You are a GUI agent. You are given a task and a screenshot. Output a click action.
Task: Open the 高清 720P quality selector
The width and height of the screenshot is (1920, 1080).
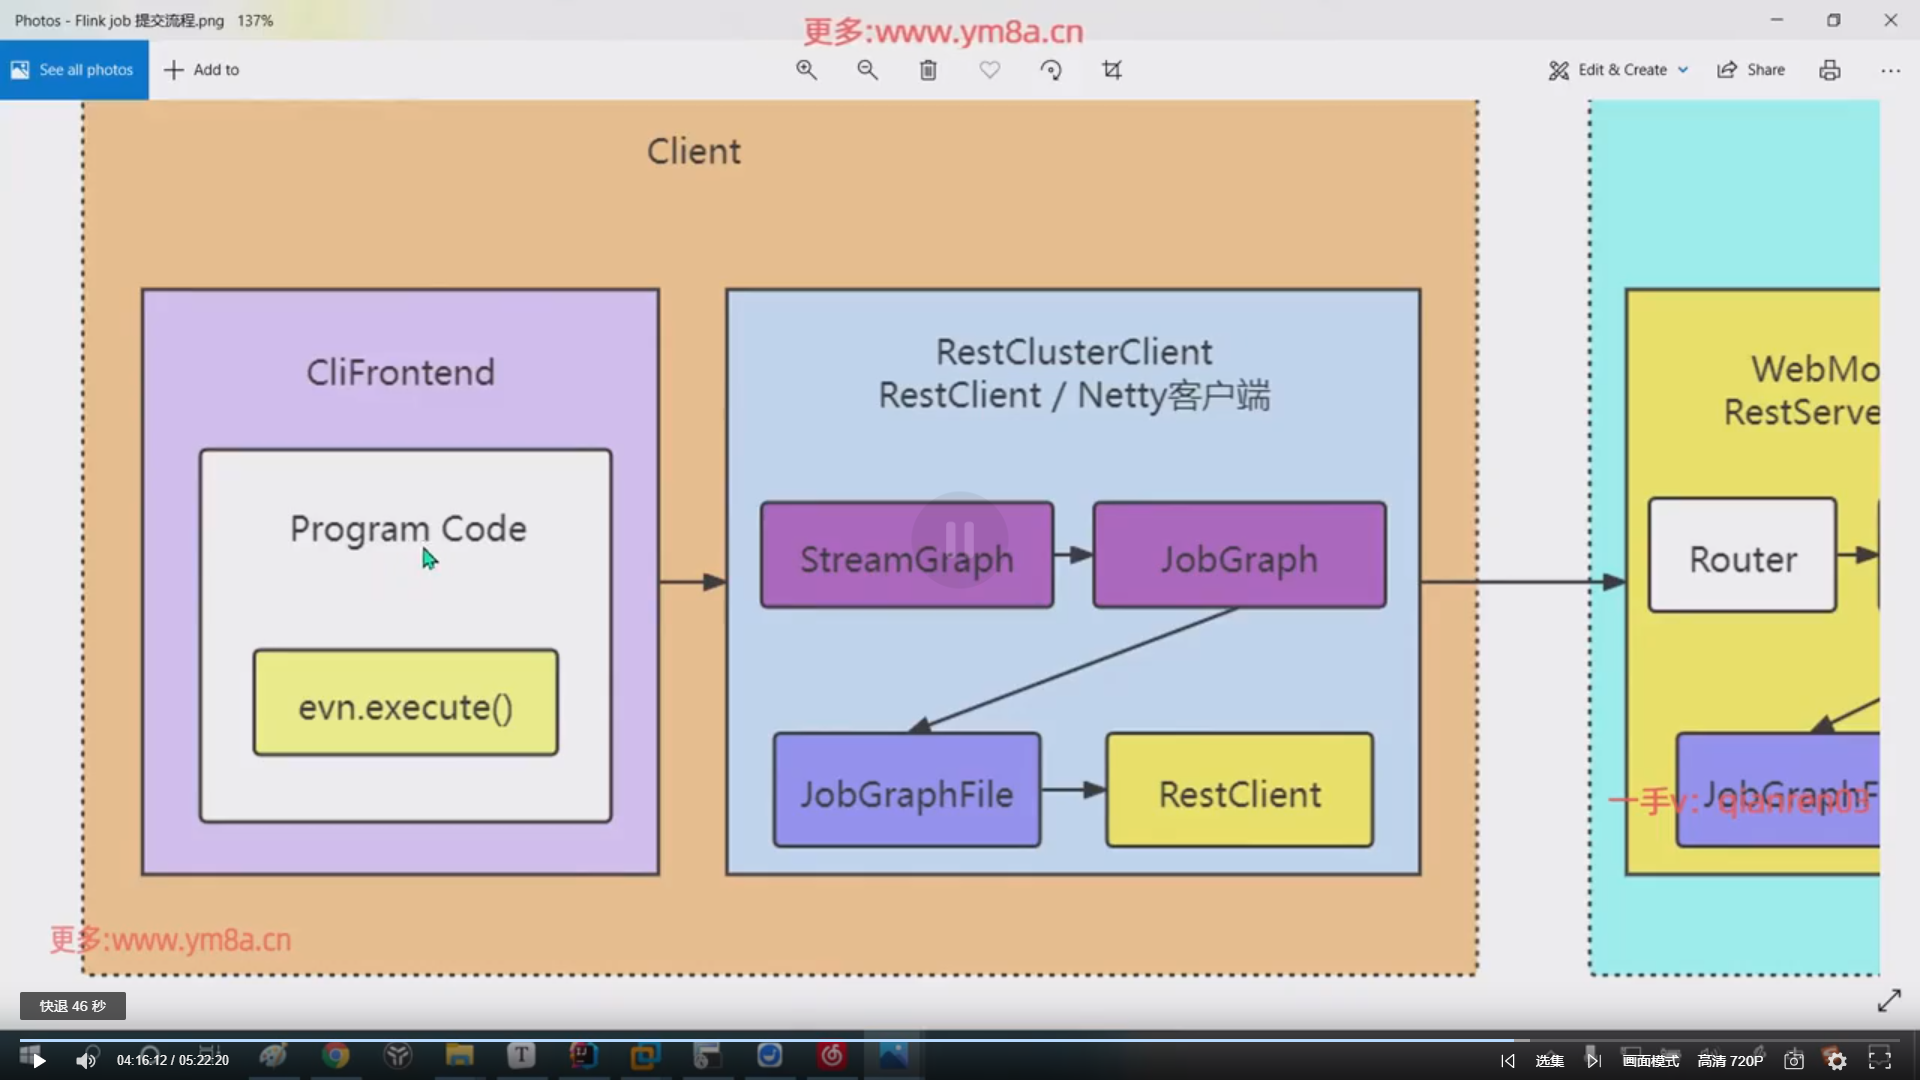tap(1730, 1061)
